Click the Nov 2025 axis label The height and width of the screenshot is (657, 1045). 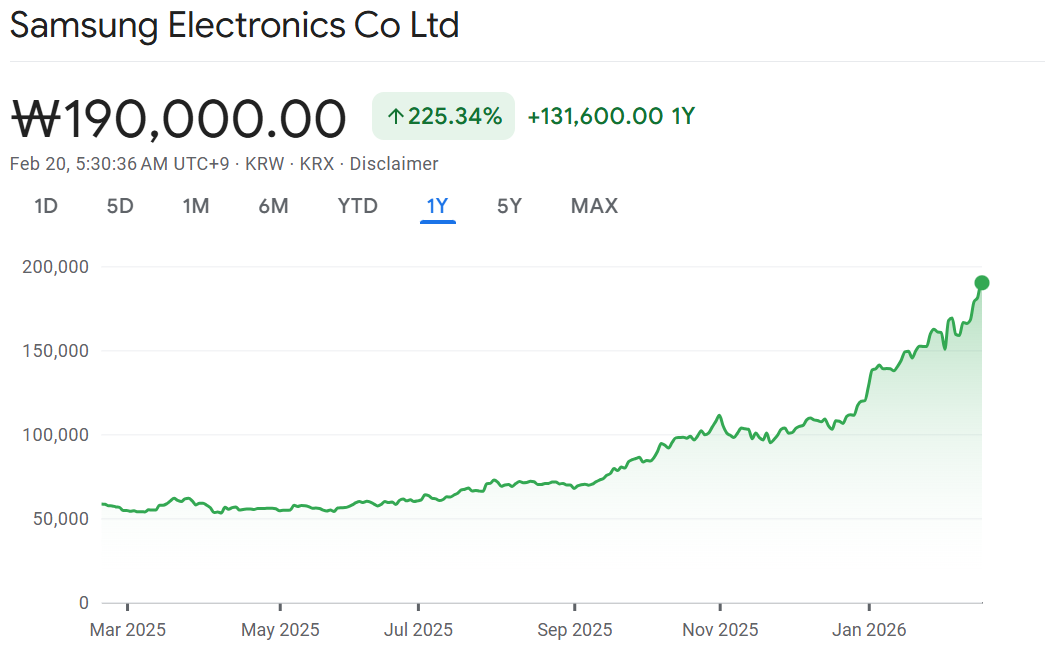click(720, 630)
